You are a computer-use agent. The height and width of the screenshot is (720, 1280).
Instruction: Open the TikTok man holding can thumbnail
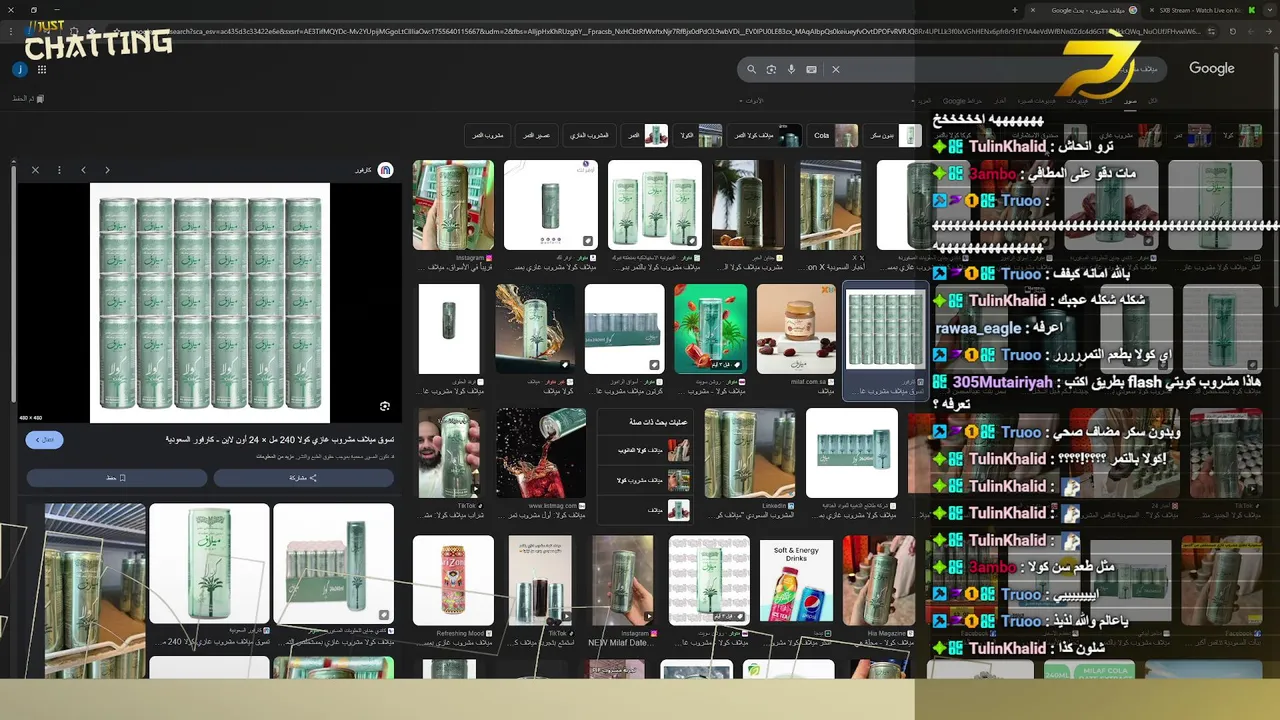pos(449,453)
